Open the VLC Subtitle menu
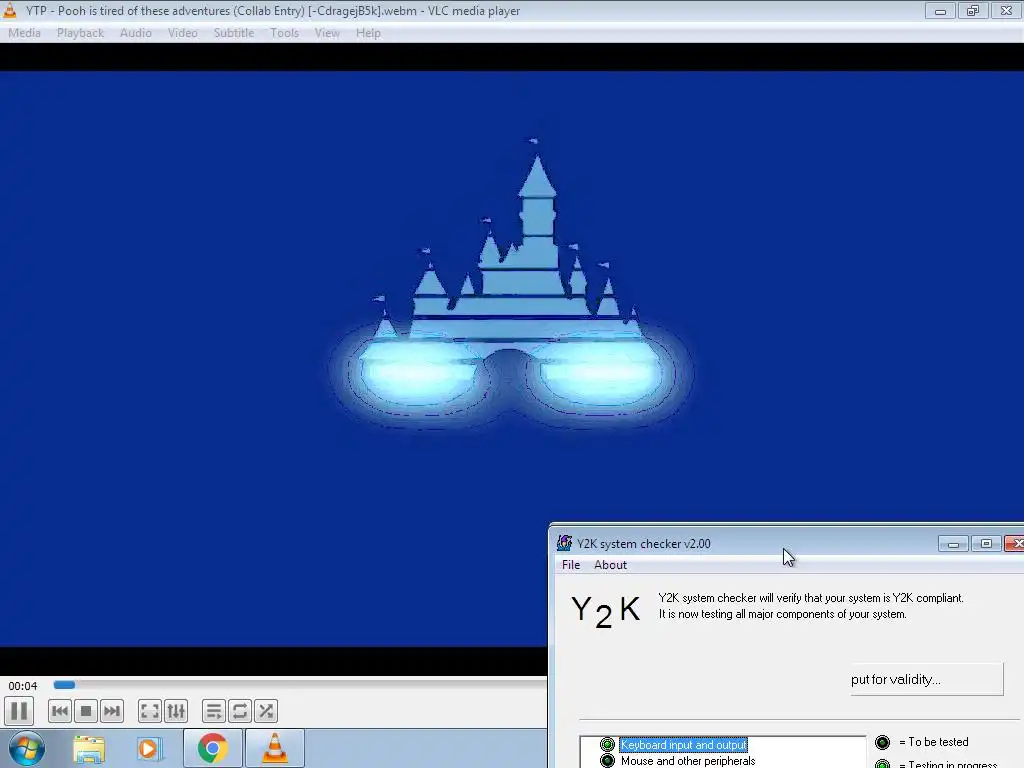This screenshot has width=1024, height=768. 233,33
